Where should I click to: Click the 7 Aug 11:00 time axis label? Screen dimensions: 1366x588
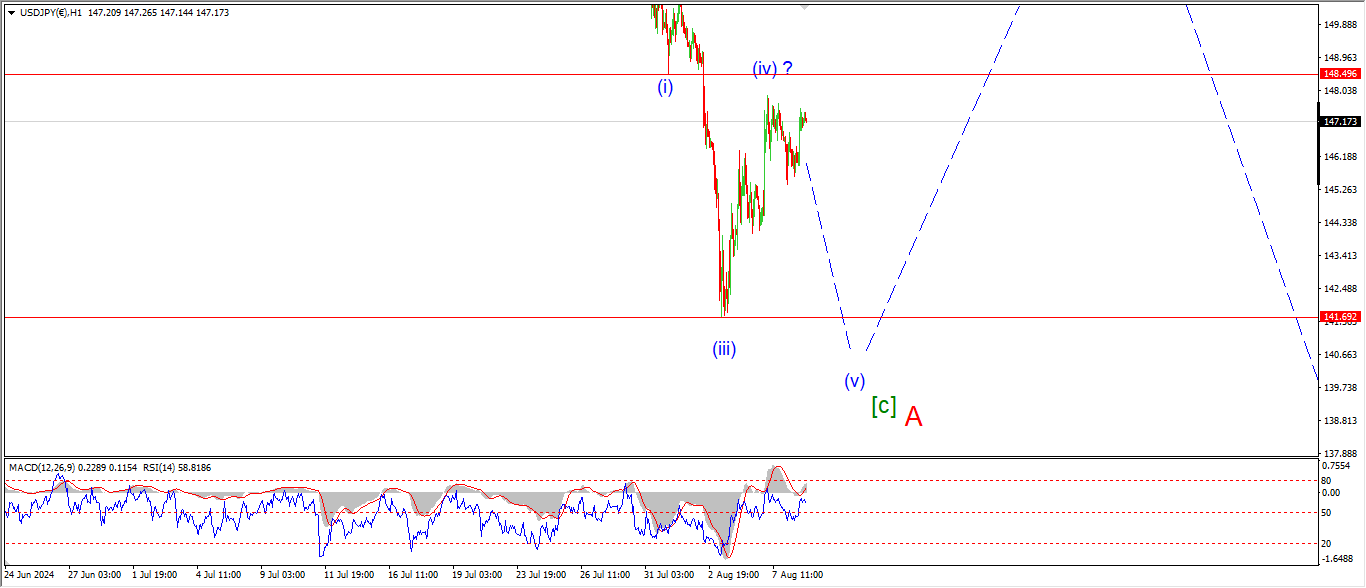click(797, 575)
